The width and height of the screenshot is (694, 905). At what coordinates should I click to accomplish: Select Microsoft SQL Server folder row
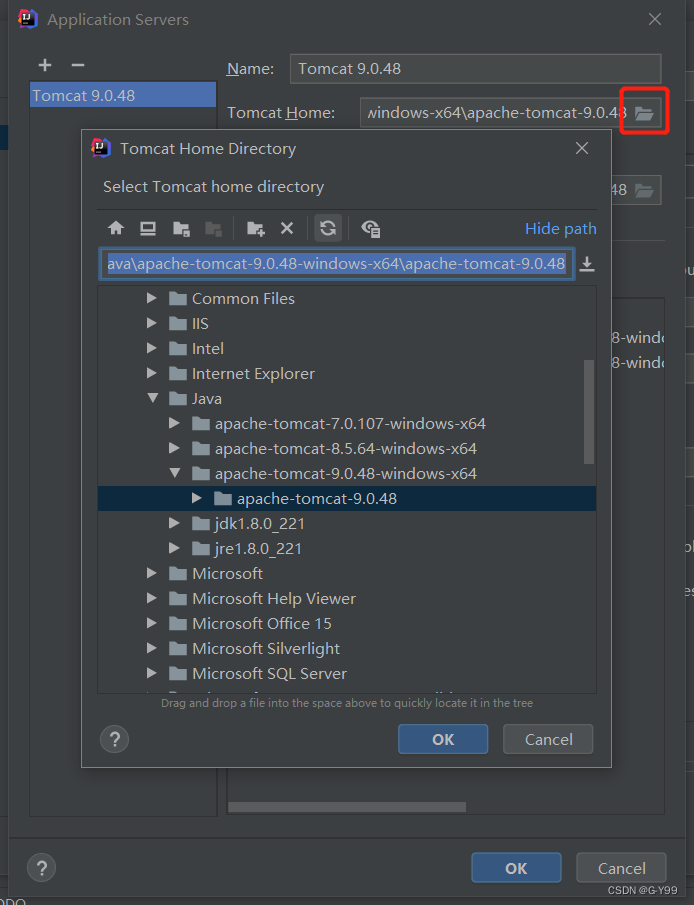(x=347, y=674)
